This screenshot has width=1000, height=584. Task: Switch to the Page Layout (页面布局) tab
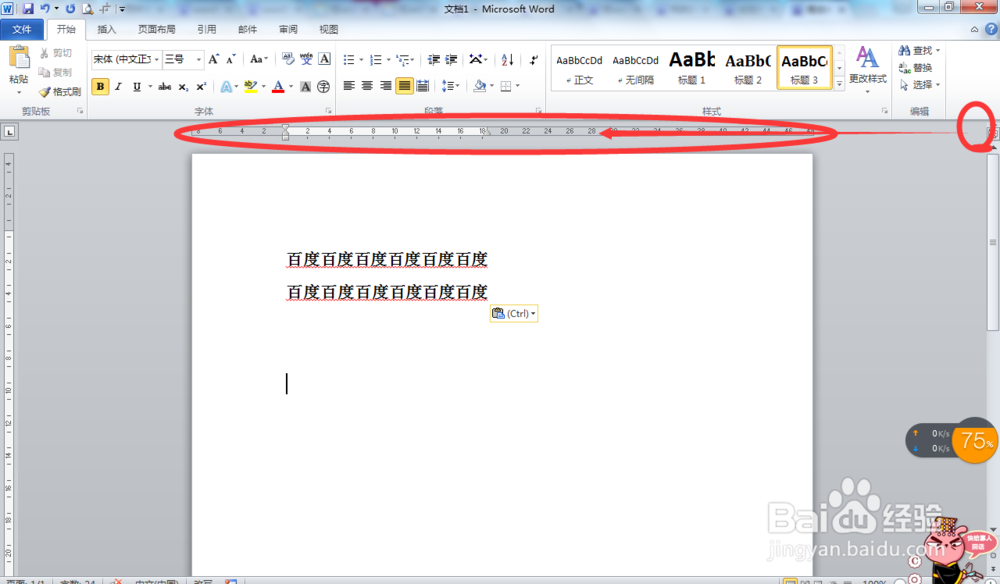(157, 29)
